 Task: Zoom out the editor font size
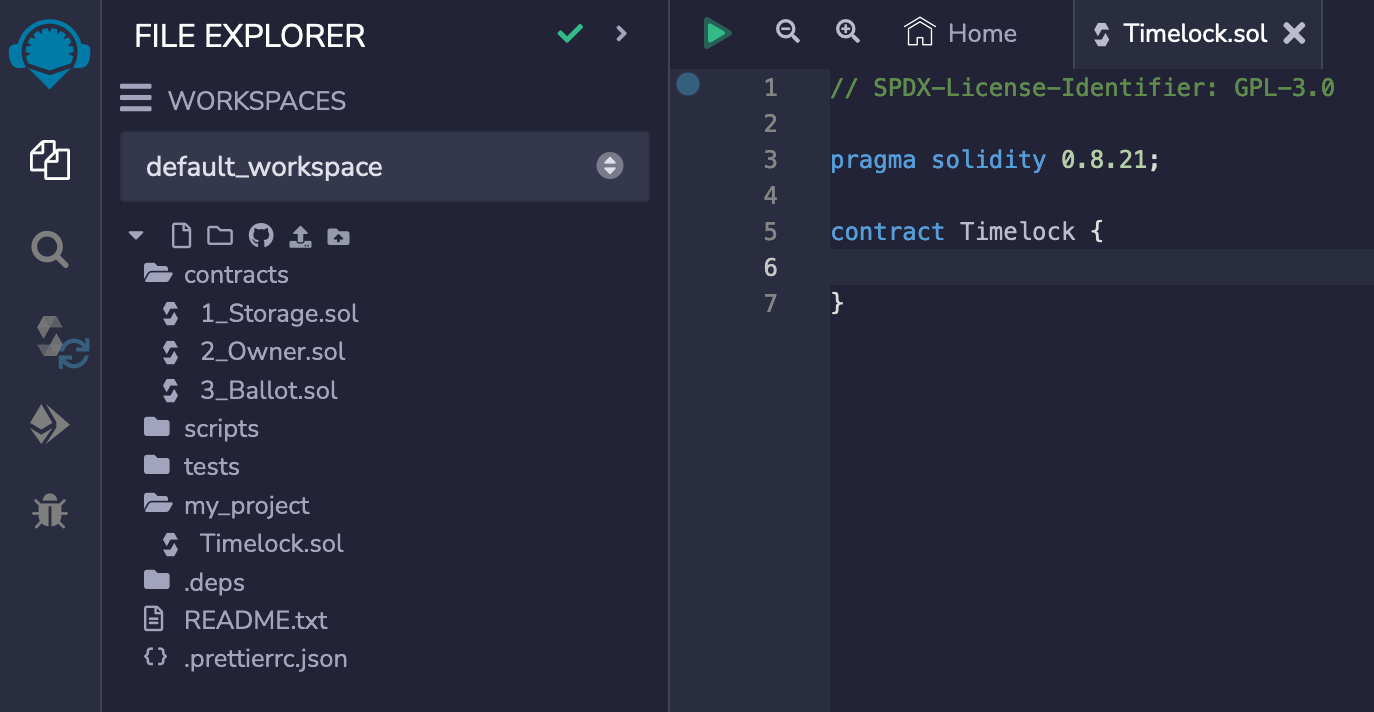(788, 32)
